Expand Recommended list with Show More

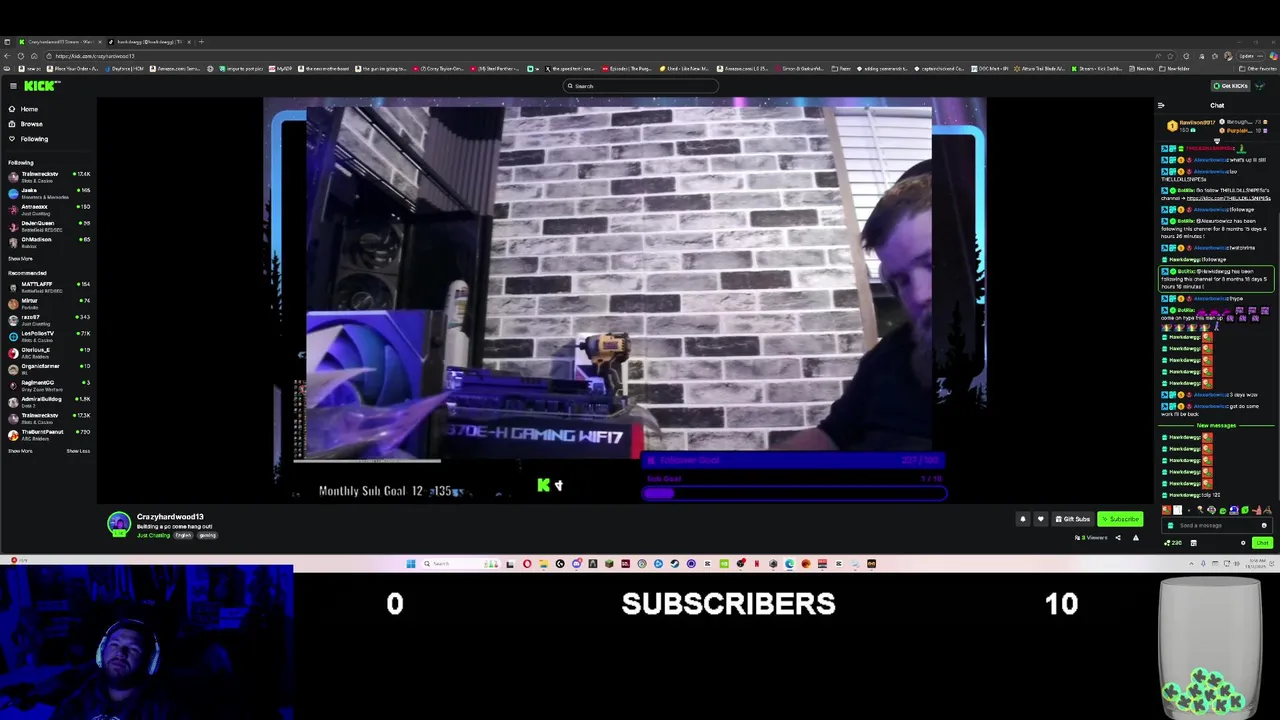click(20, 451)
